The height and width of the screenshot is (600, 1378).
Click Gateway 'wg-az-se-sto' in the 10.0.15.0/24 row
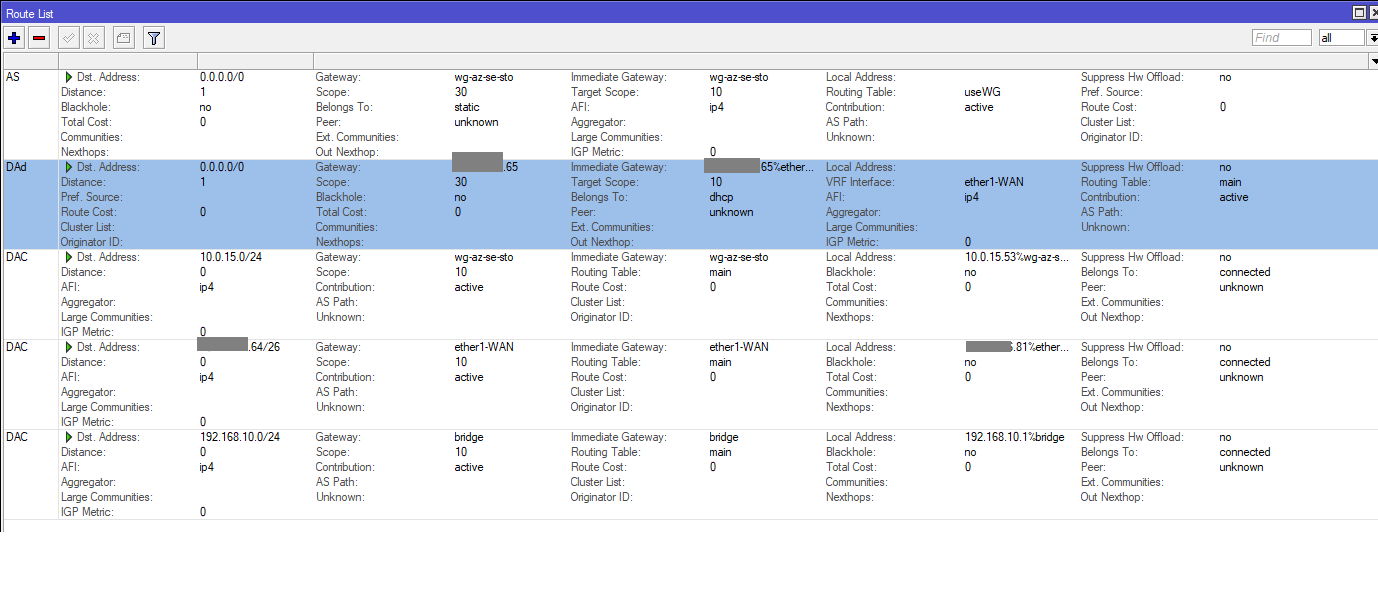click(x=484, y=257)
